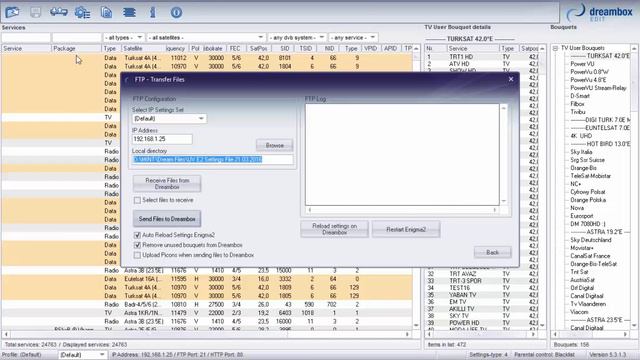
Task: Sort services by the Service column header
Action: pyautogui.click(x=26, y=49)
